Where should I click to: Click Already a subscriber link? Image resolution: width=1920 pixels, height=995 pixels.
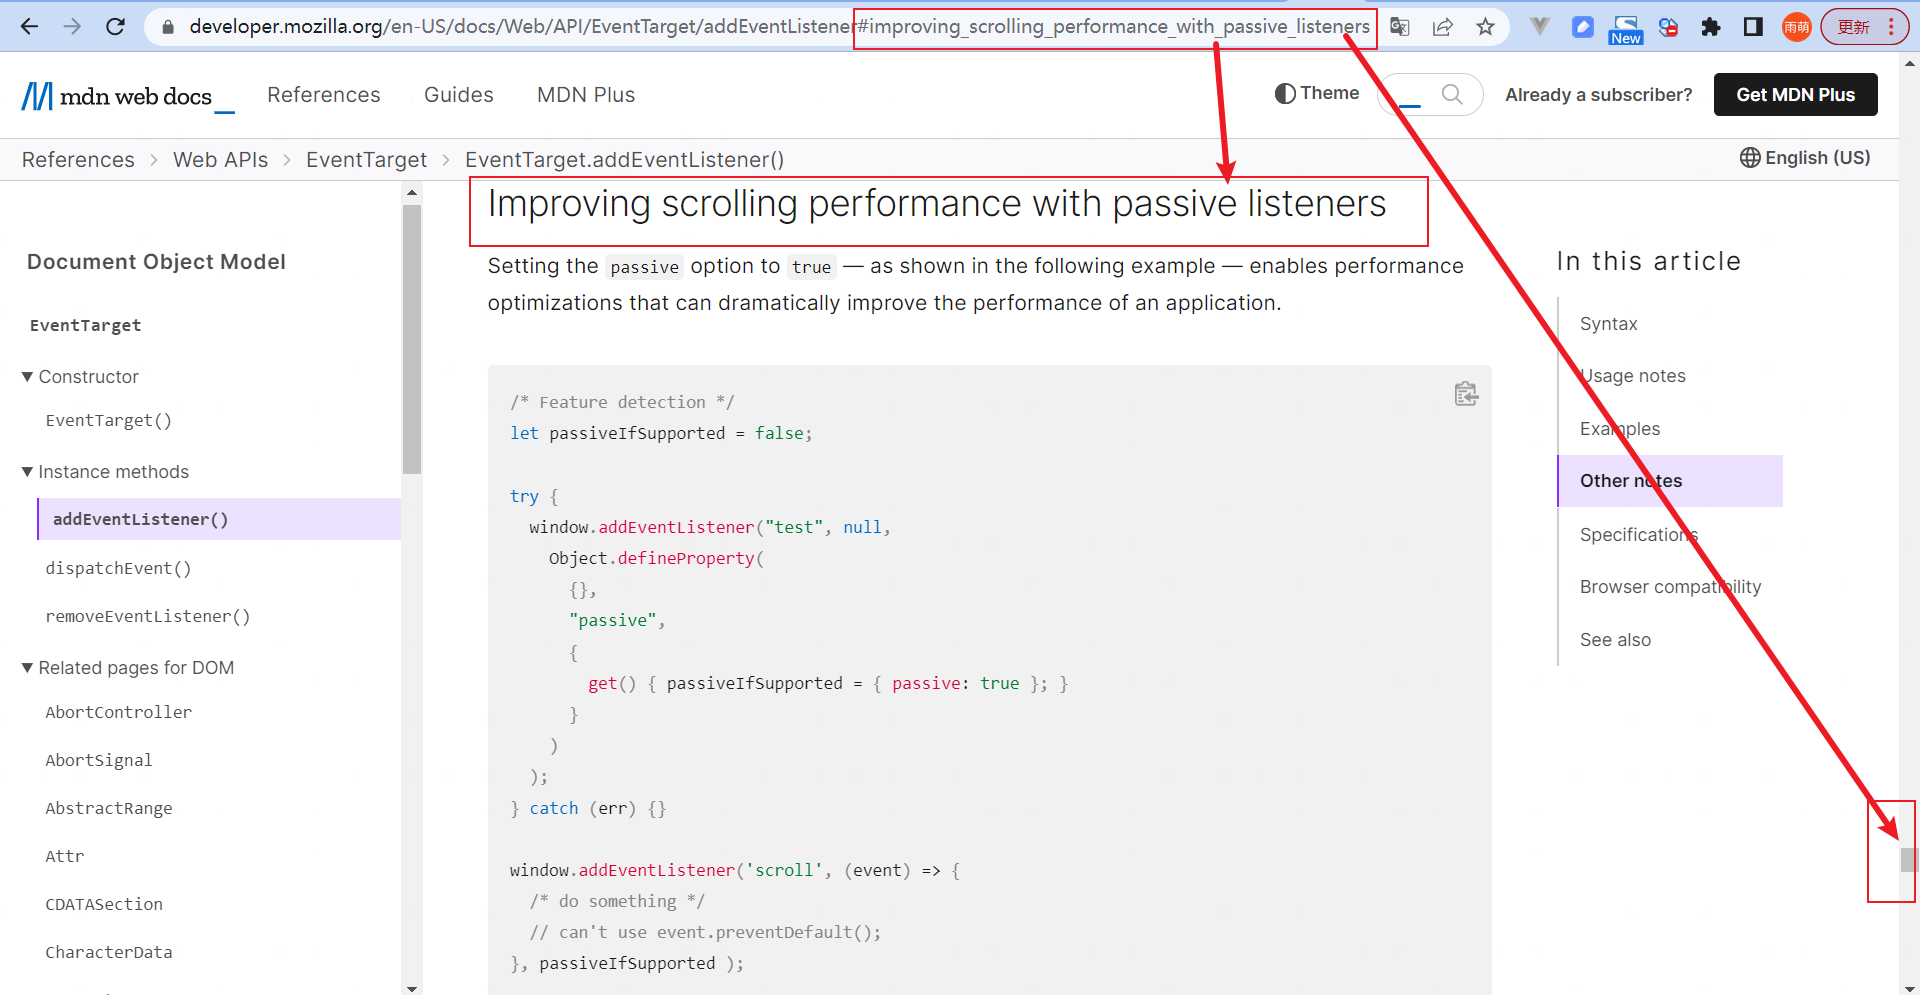coord(1599,95)
